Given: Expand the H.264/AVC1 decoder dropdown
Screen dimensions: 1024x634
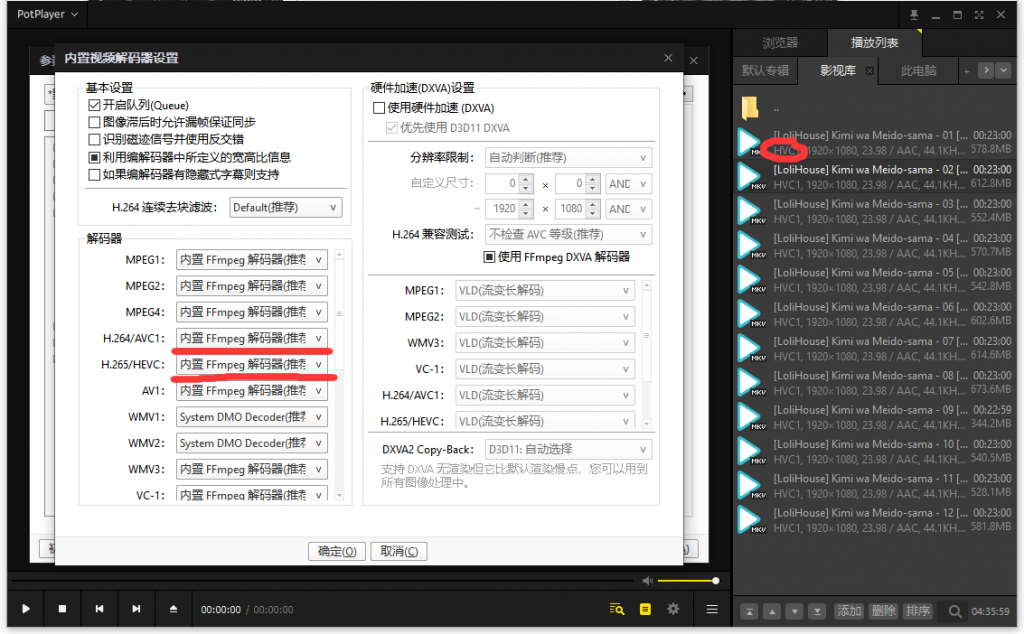Looking at the screenshot, I should pos(252,338).
